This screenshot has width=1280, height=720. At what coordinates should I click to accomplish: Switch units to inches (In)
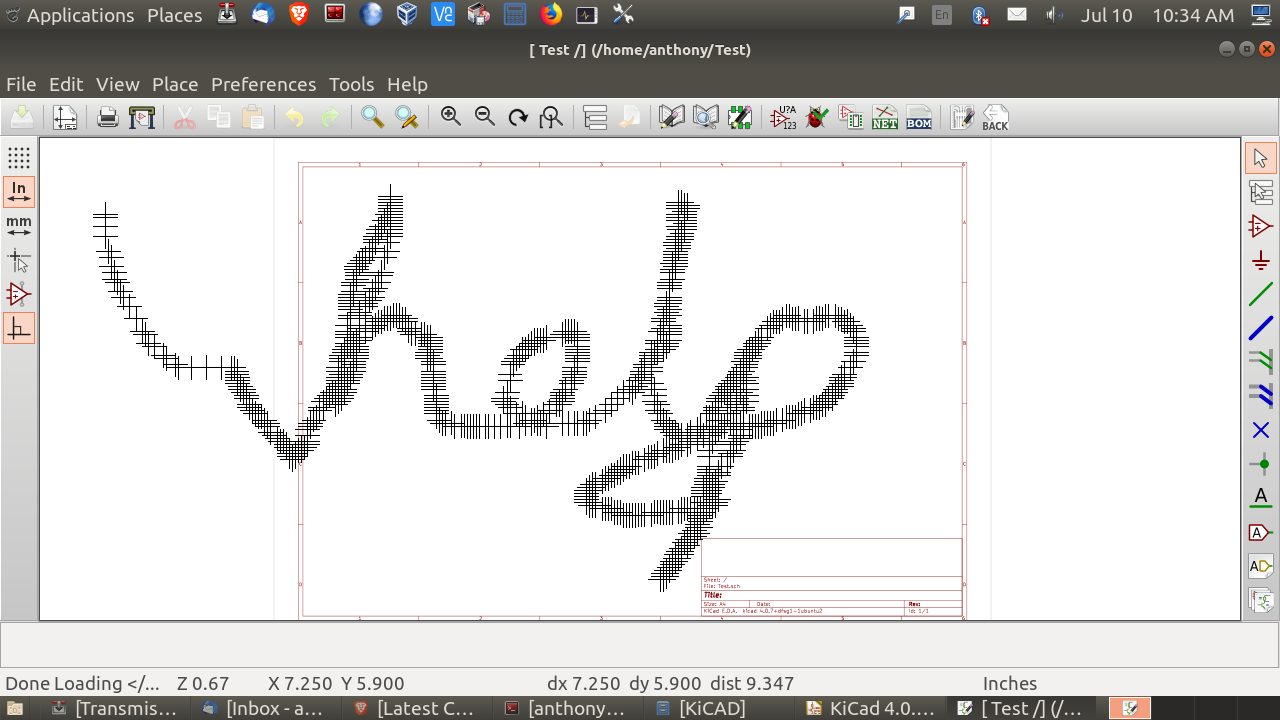pyautogui.click(x=19, y=192)
